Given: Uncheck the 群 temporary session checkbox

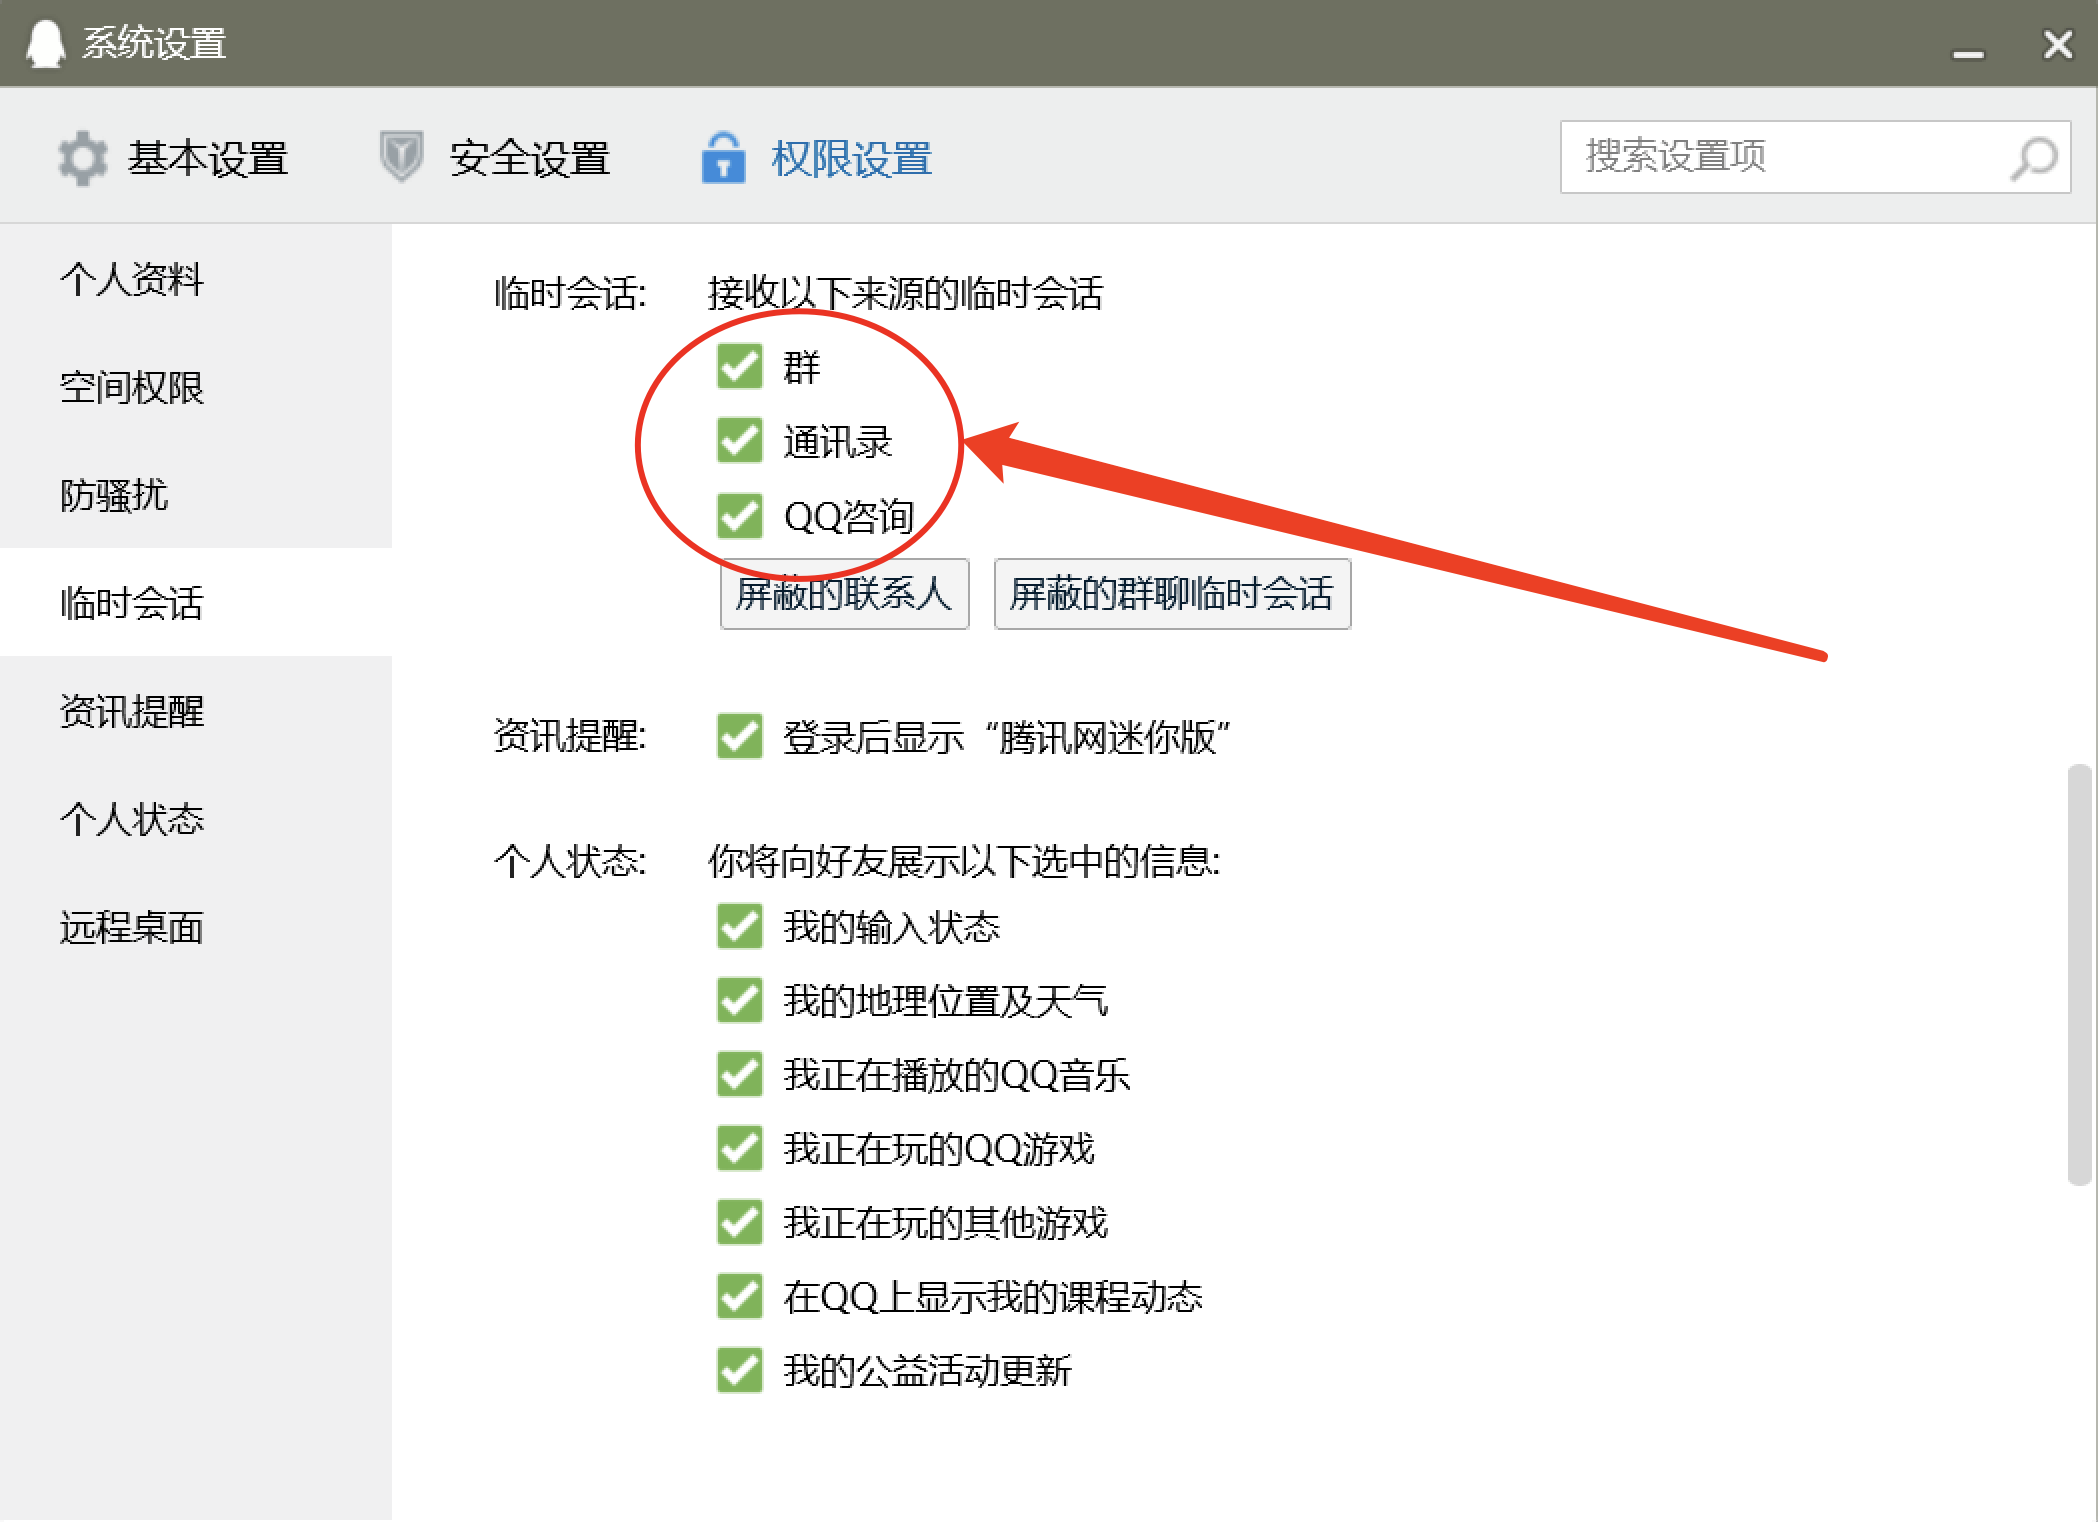Looking at the screenshot, I should 740,366.
